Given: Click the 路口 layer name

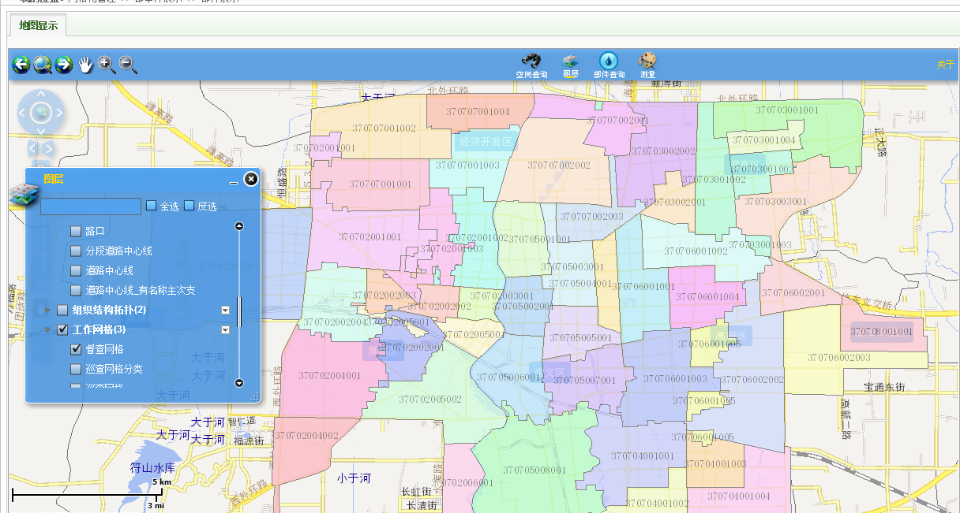Looking at the screenshot, I should pos(94,231).
